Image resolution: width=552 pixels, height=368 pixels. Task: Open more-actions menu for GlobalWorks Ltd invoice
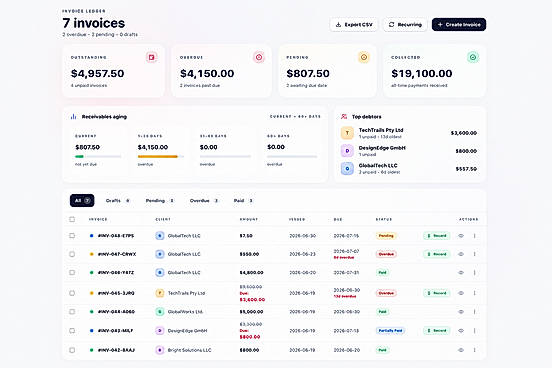click(x=475, y=312)
